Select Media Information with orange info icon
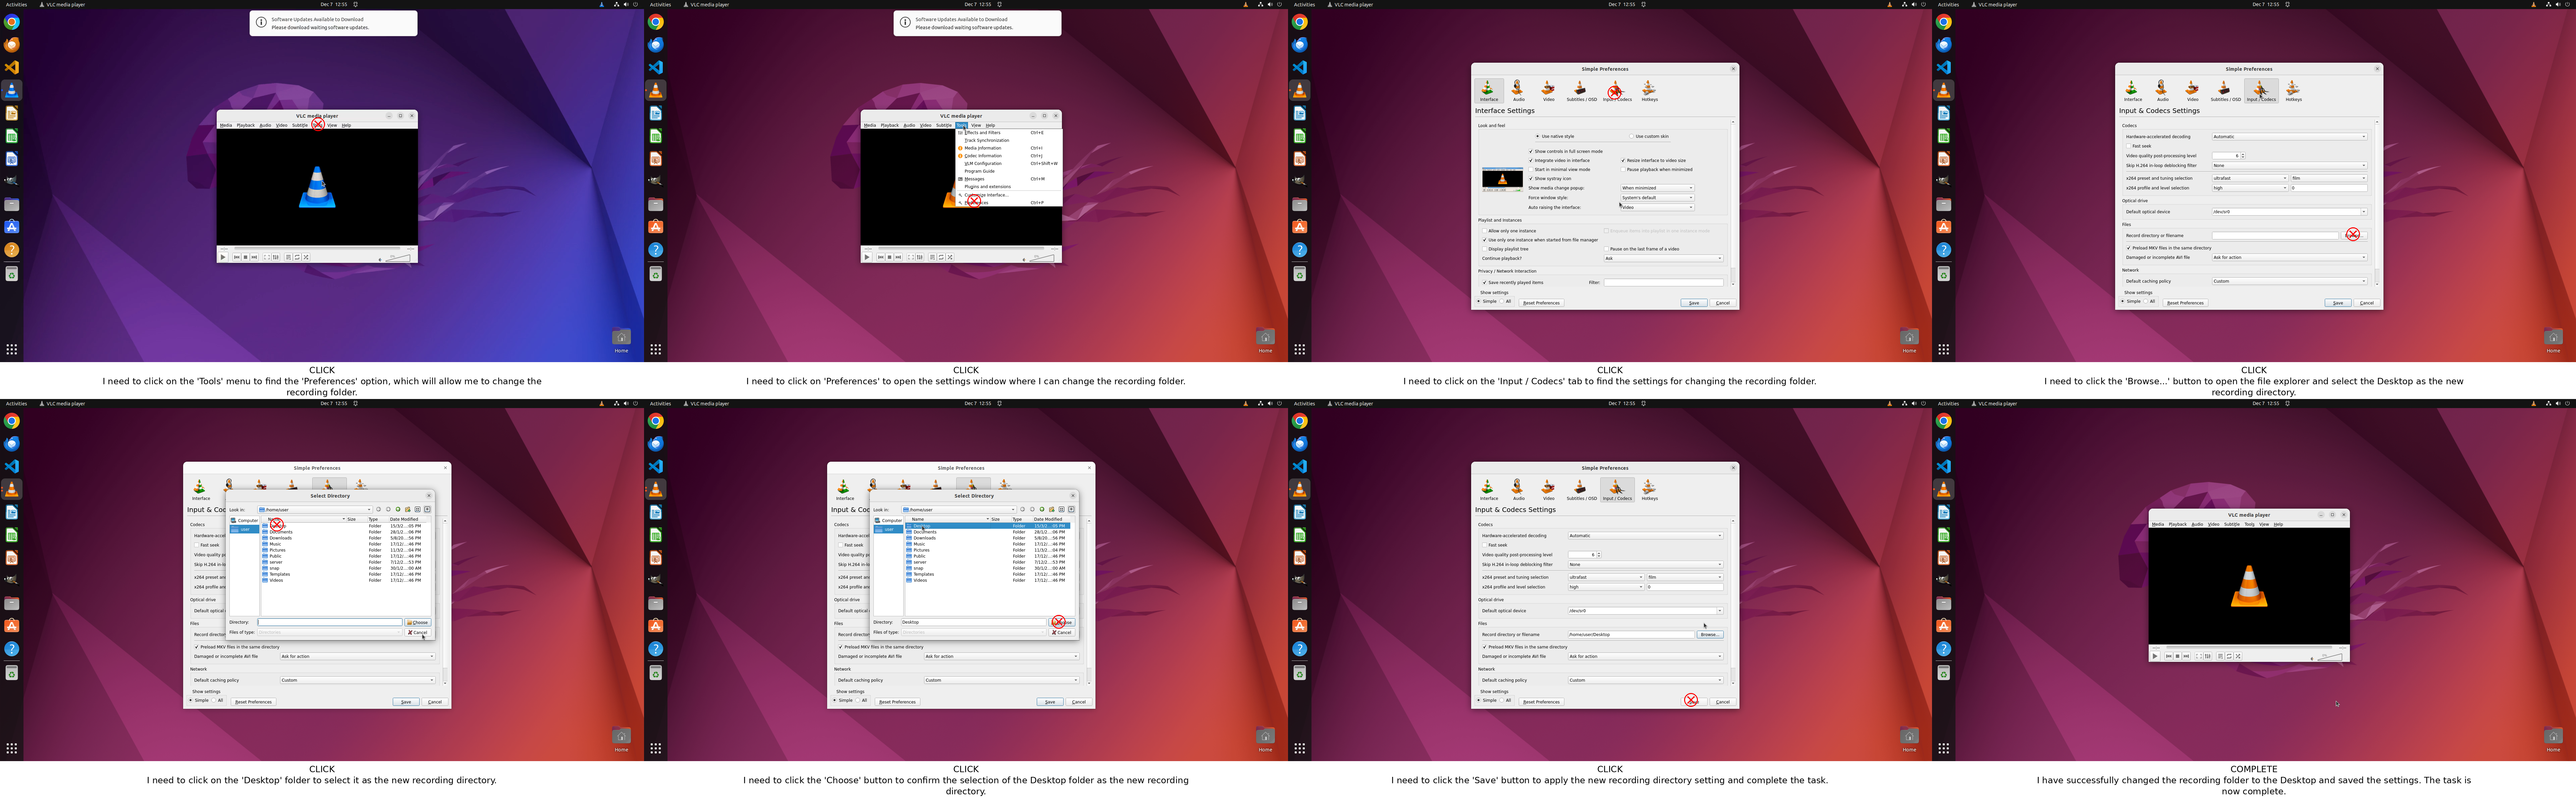The height and width of the screenshot is (798, 2576). coord(983,148)
